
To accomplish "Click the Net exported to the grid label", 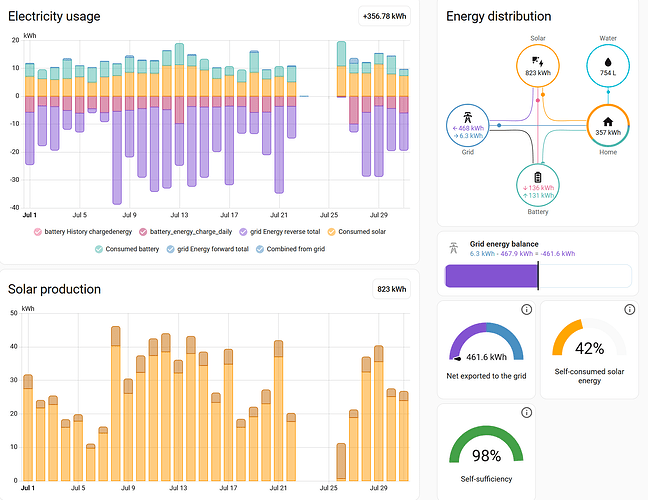I will (486, 376).
